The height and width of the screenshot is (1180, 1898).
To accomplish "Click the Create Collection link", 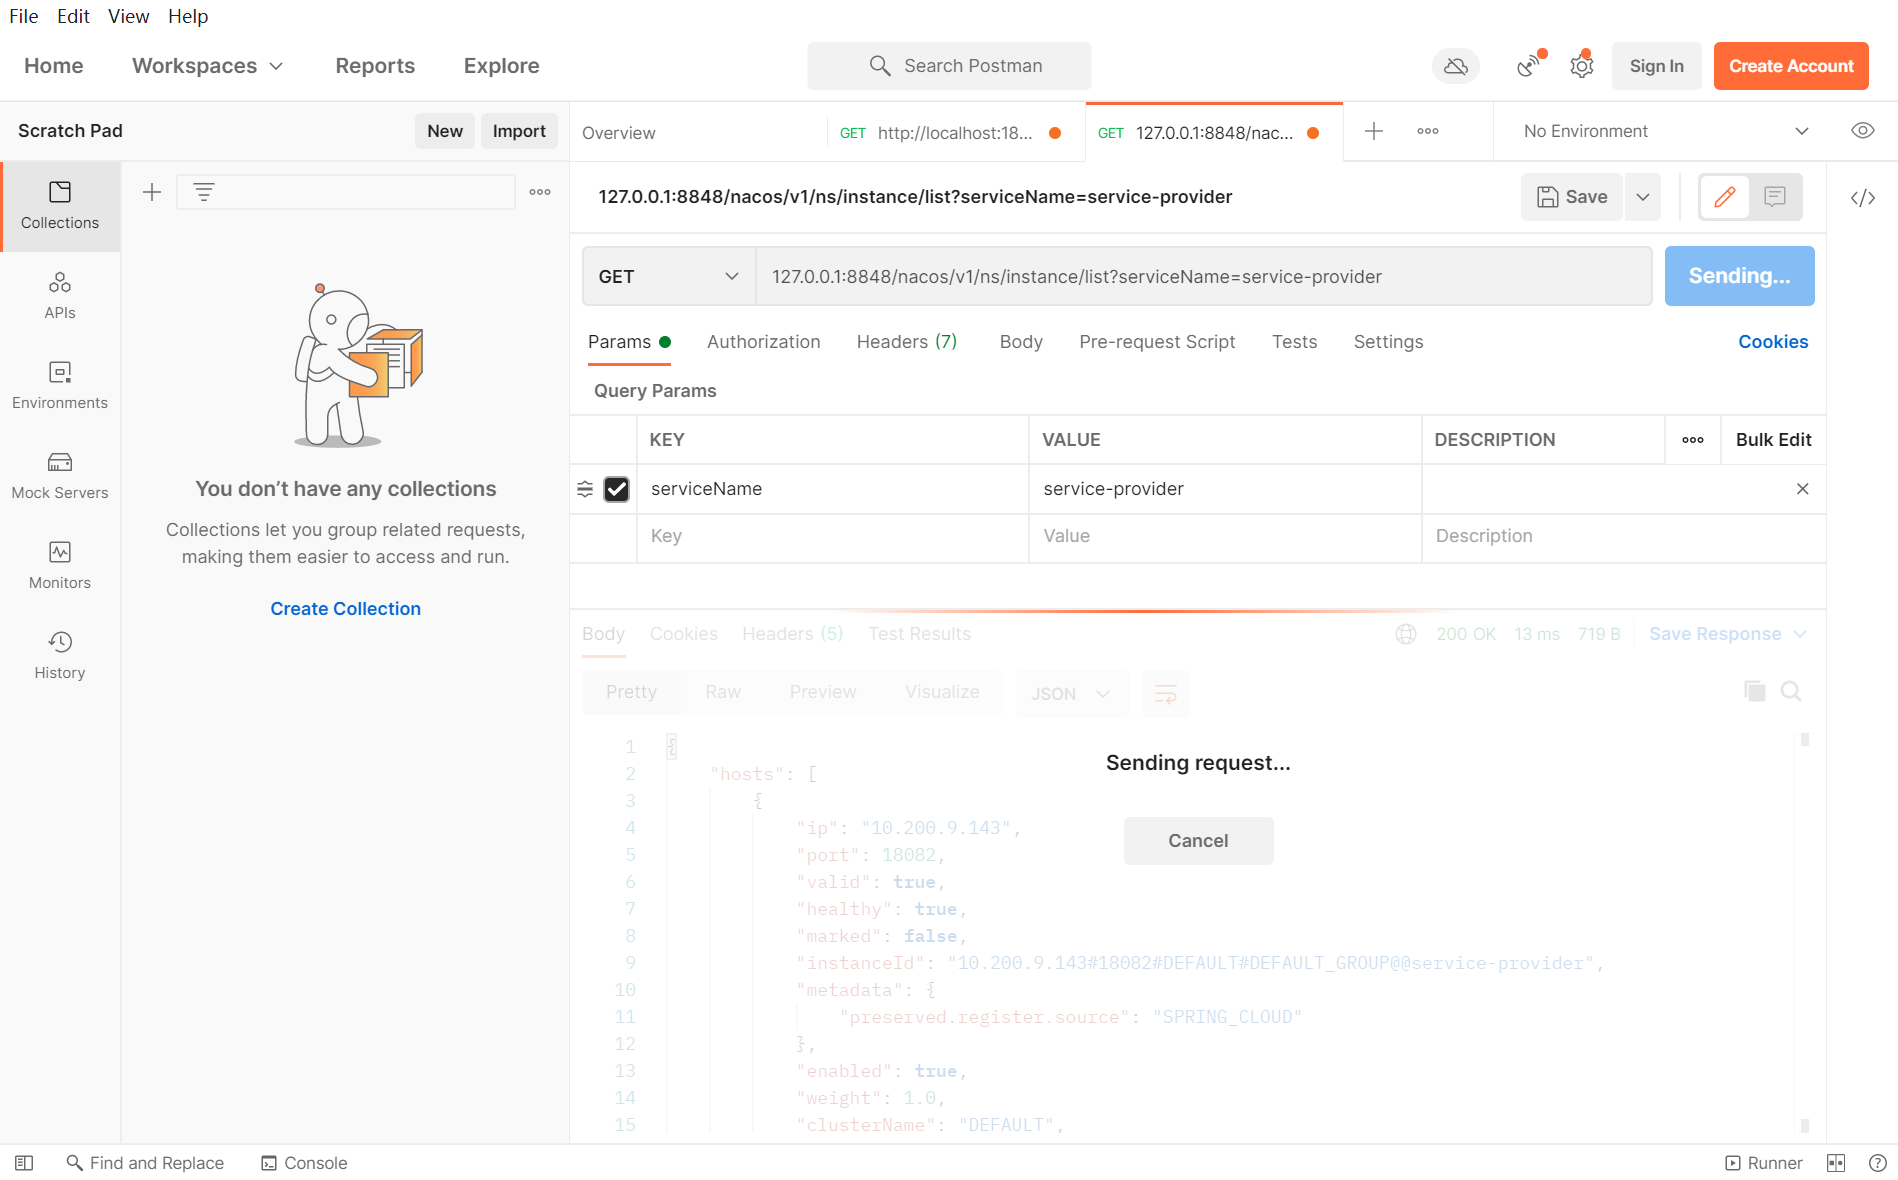I will pyautogui.click(x=345, y=609).
